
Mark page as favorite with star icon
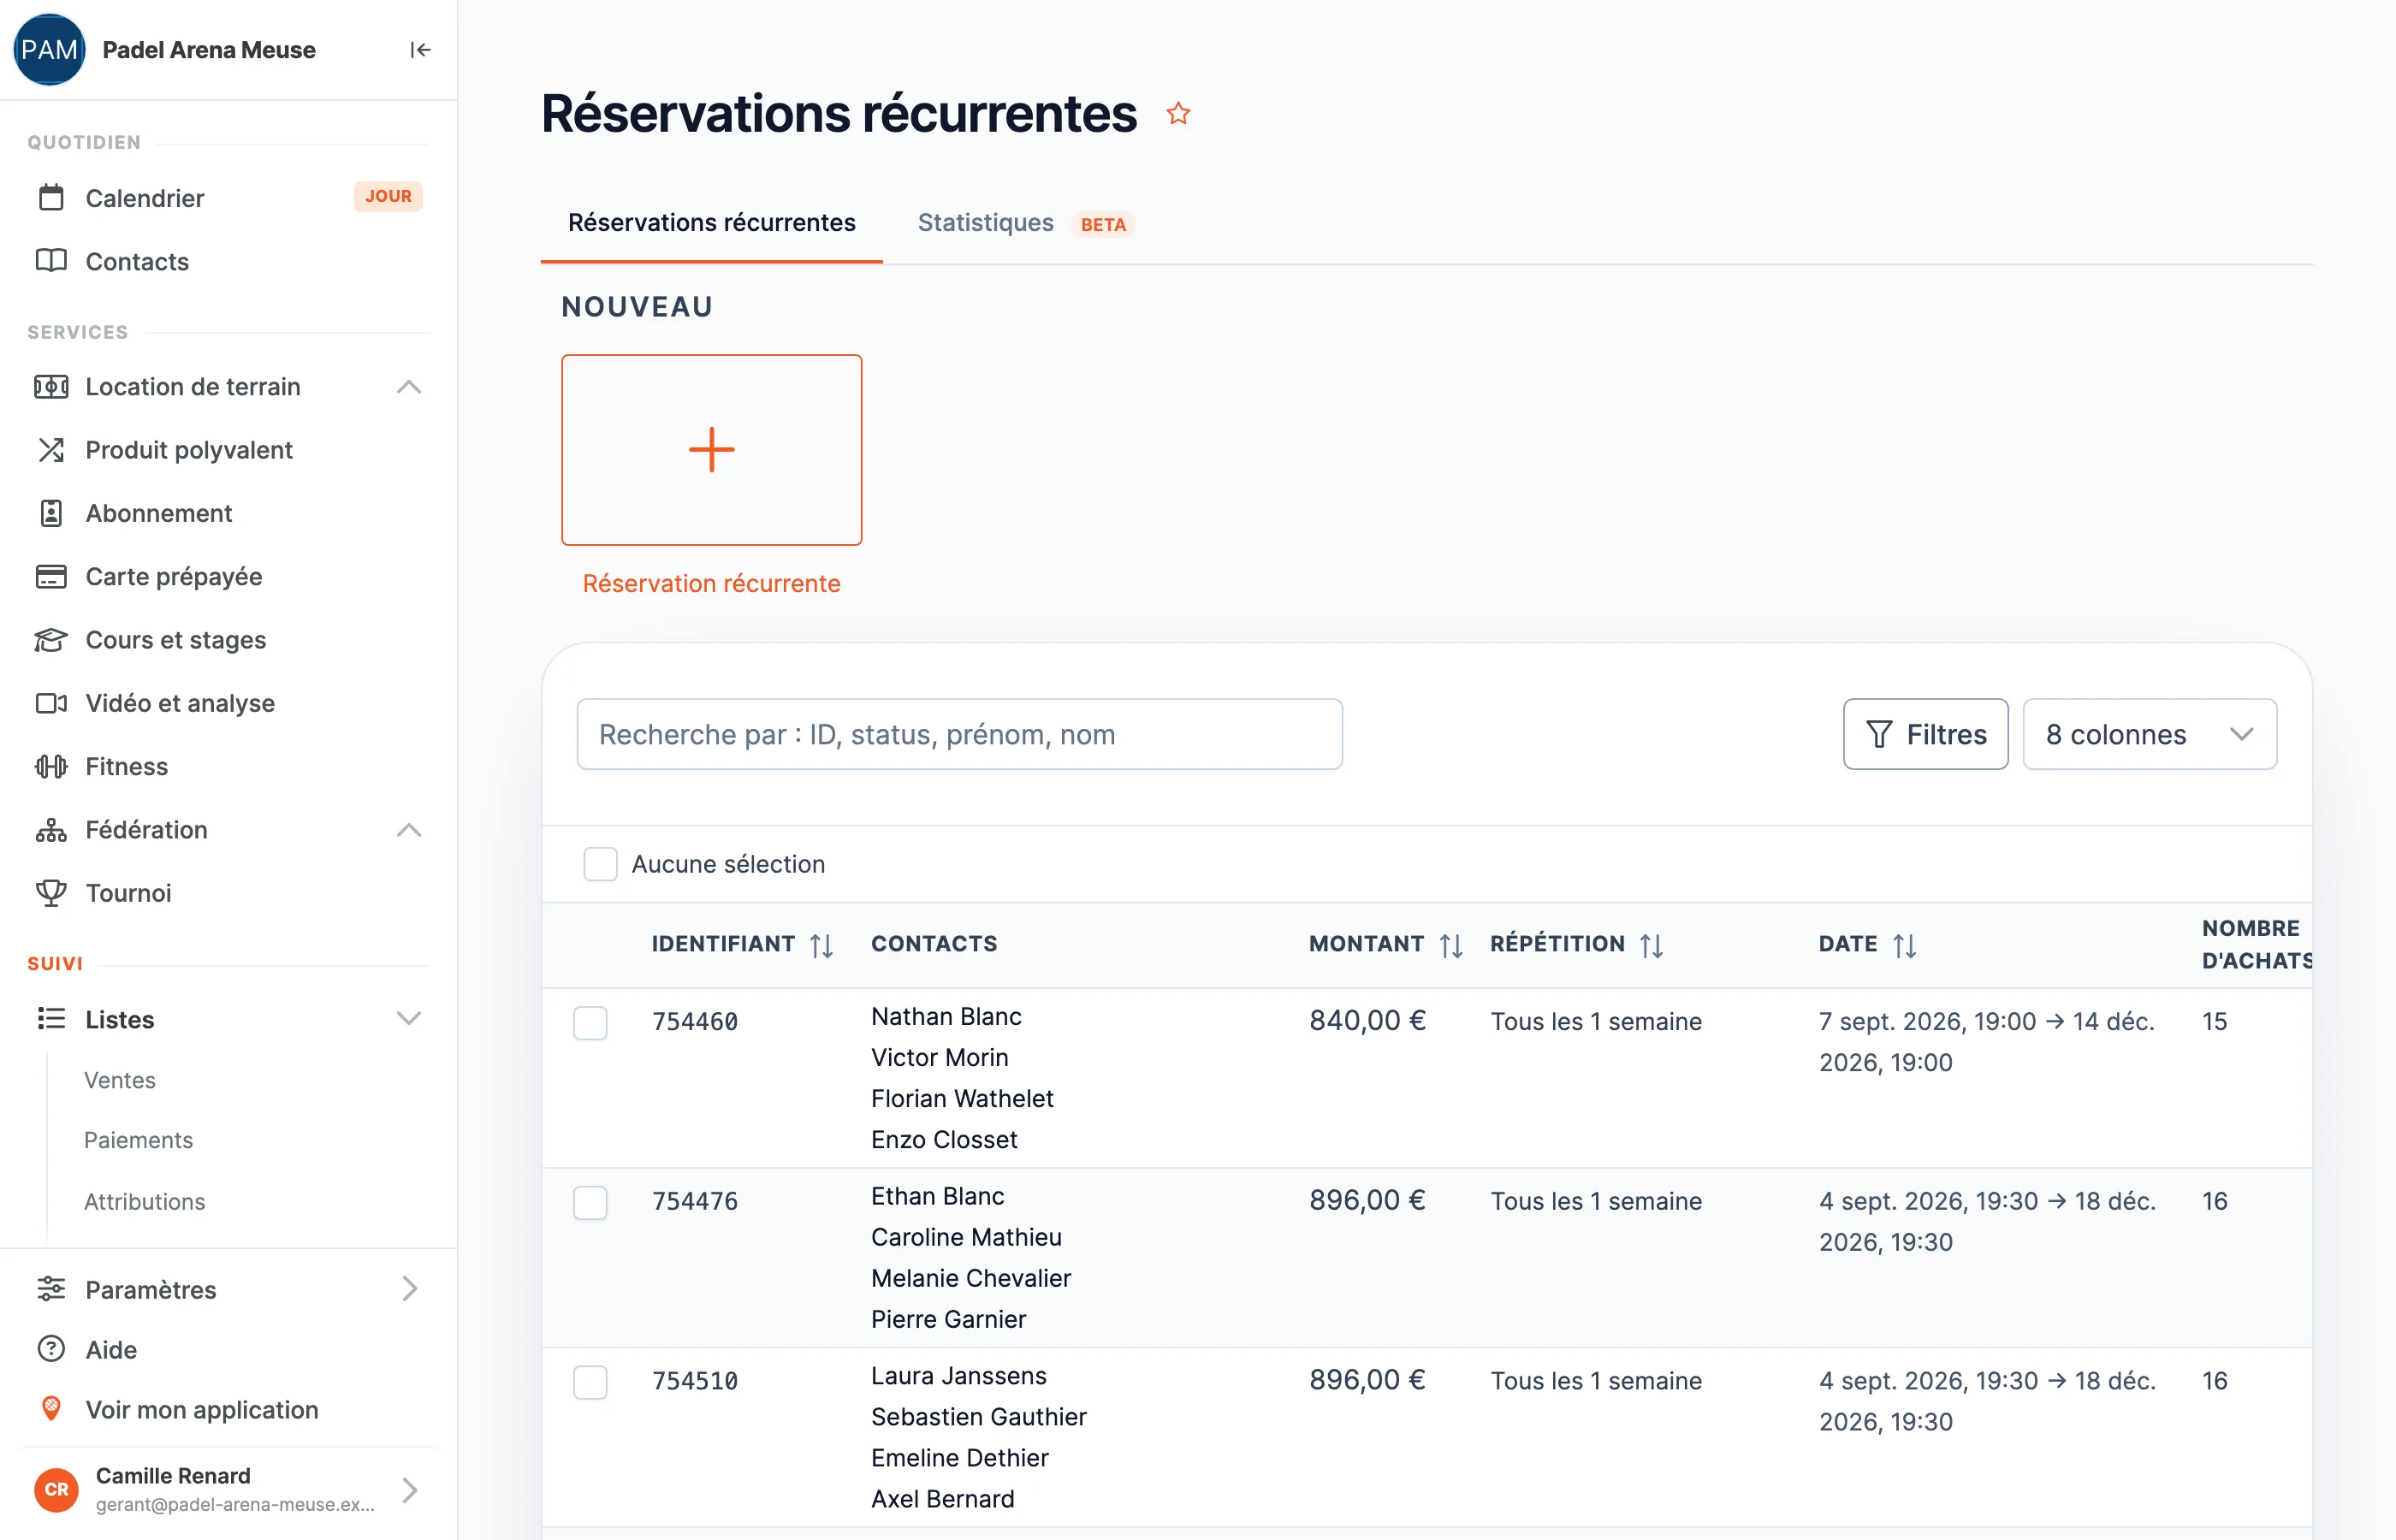point(1179,114)
